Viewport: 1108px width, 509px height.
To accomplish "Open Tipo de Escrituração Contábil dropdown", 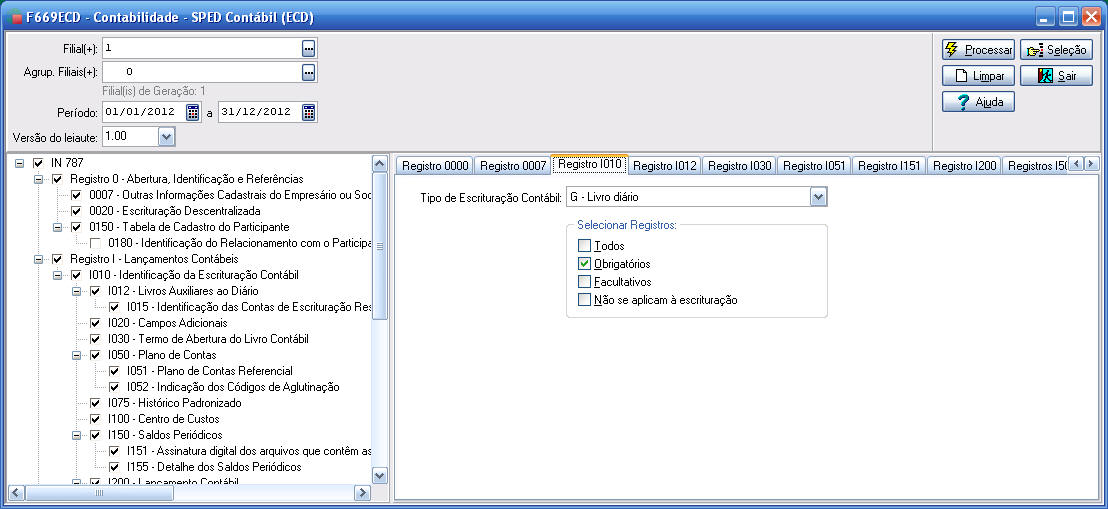I will click(x=818, y=197).
